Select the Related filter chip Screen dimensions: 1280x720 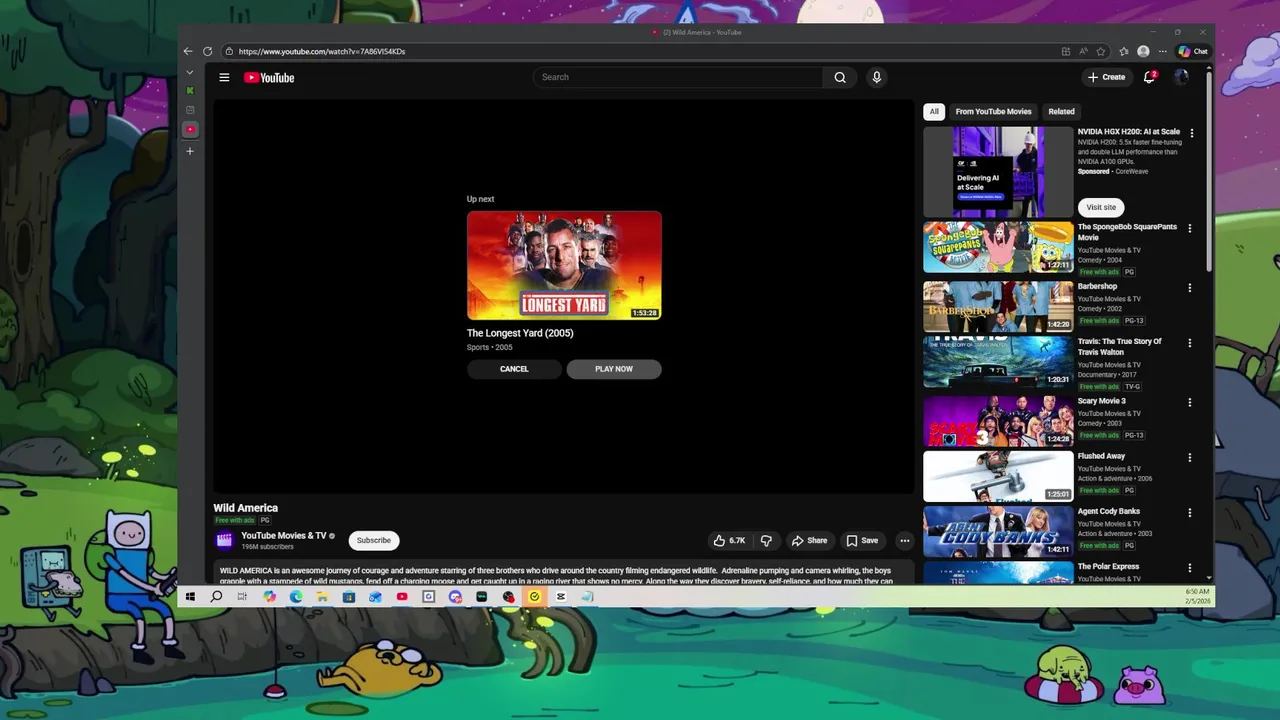[x=1061, y=111]
